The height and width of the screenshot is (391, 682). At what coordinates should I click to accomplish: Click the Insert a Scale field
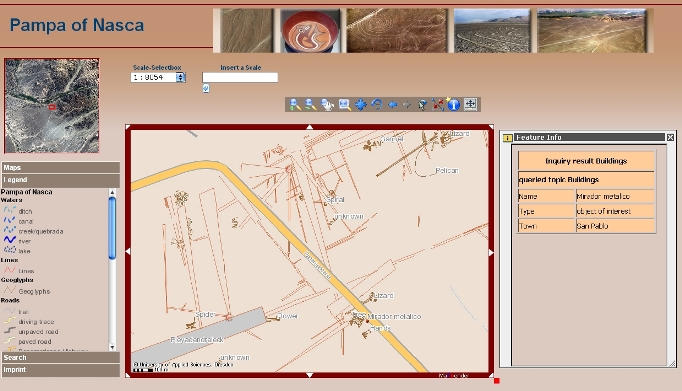[240, 77]
